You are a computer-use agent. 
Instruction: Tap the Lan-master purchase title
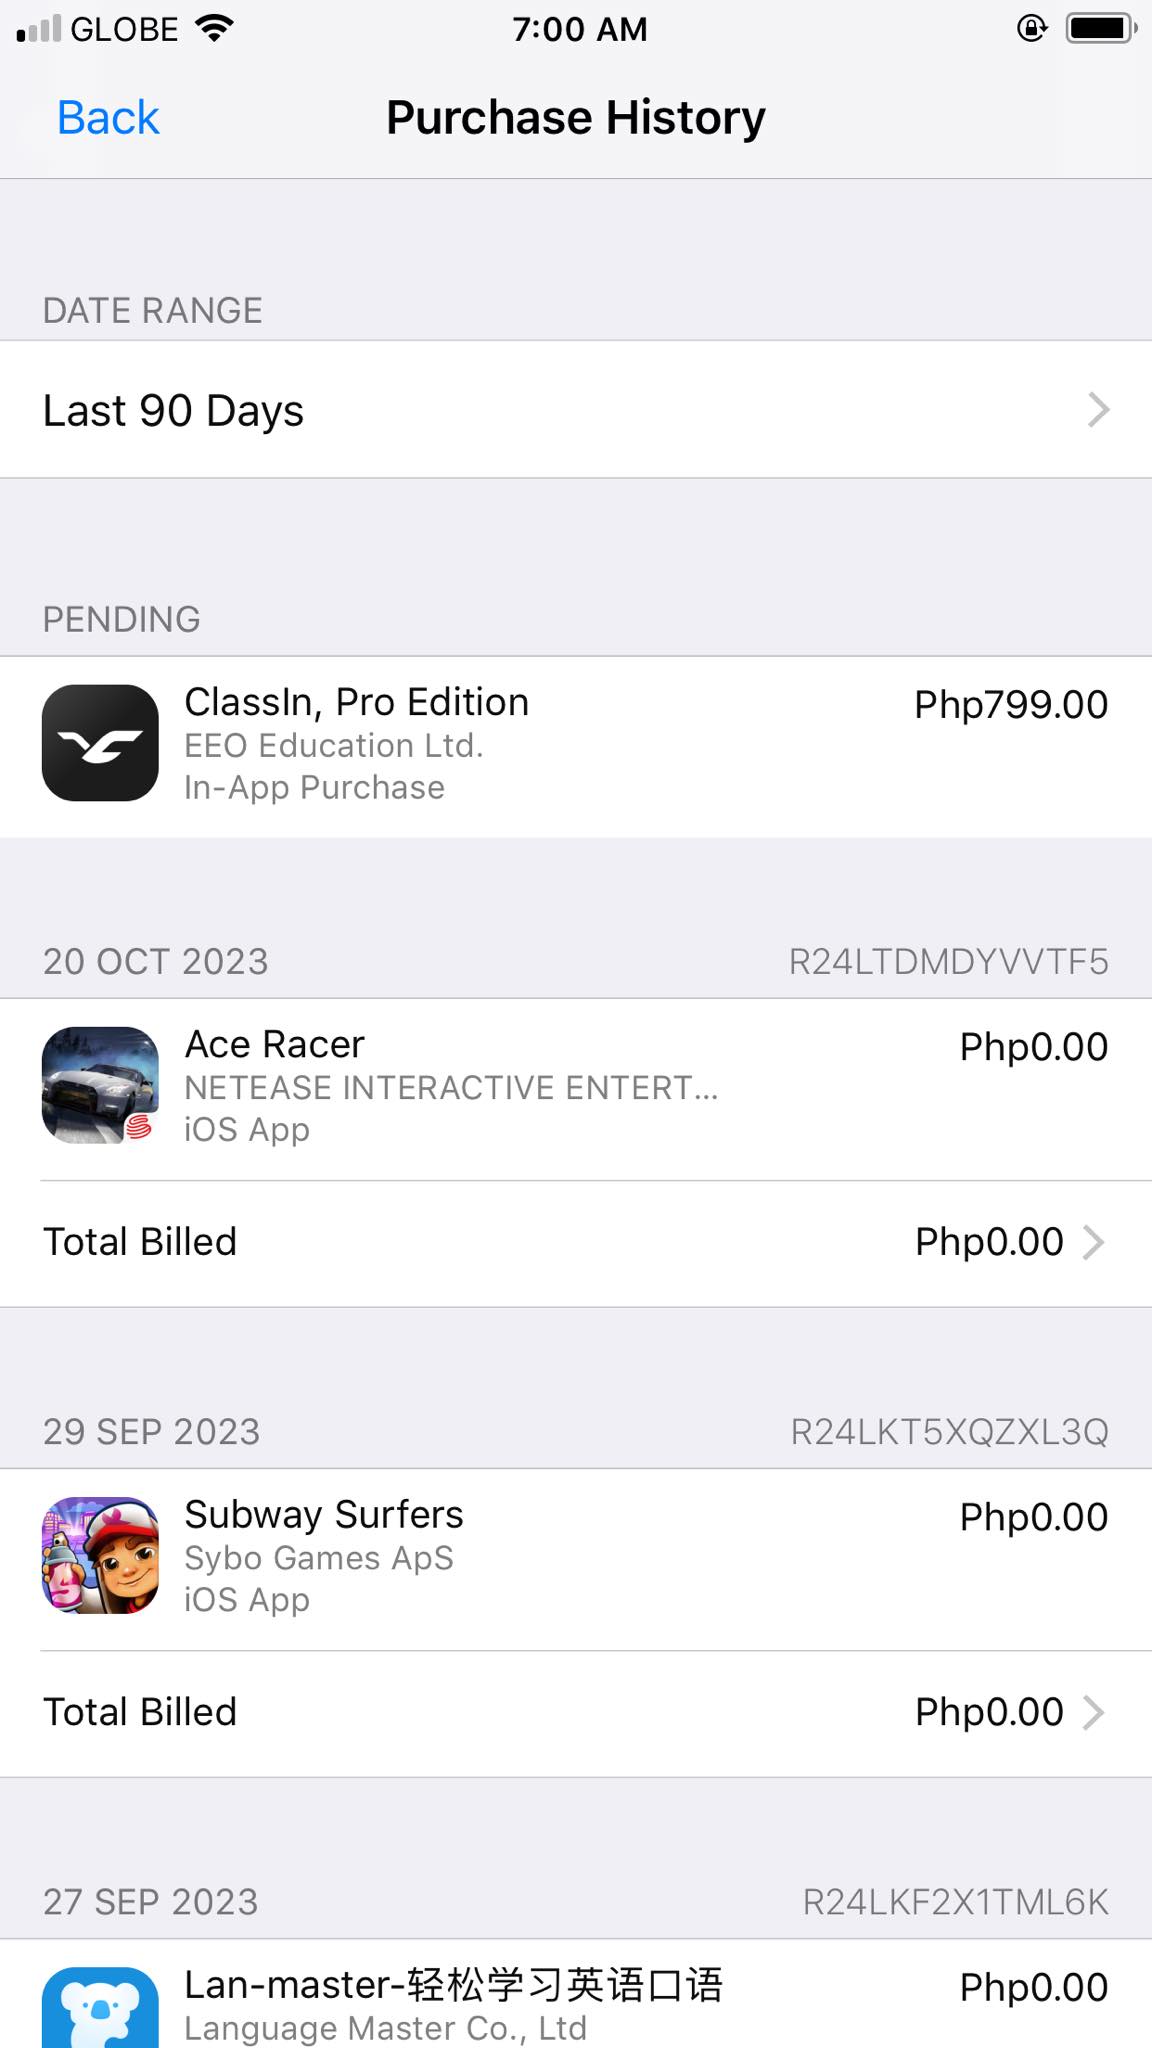(x=453, y=1986)
